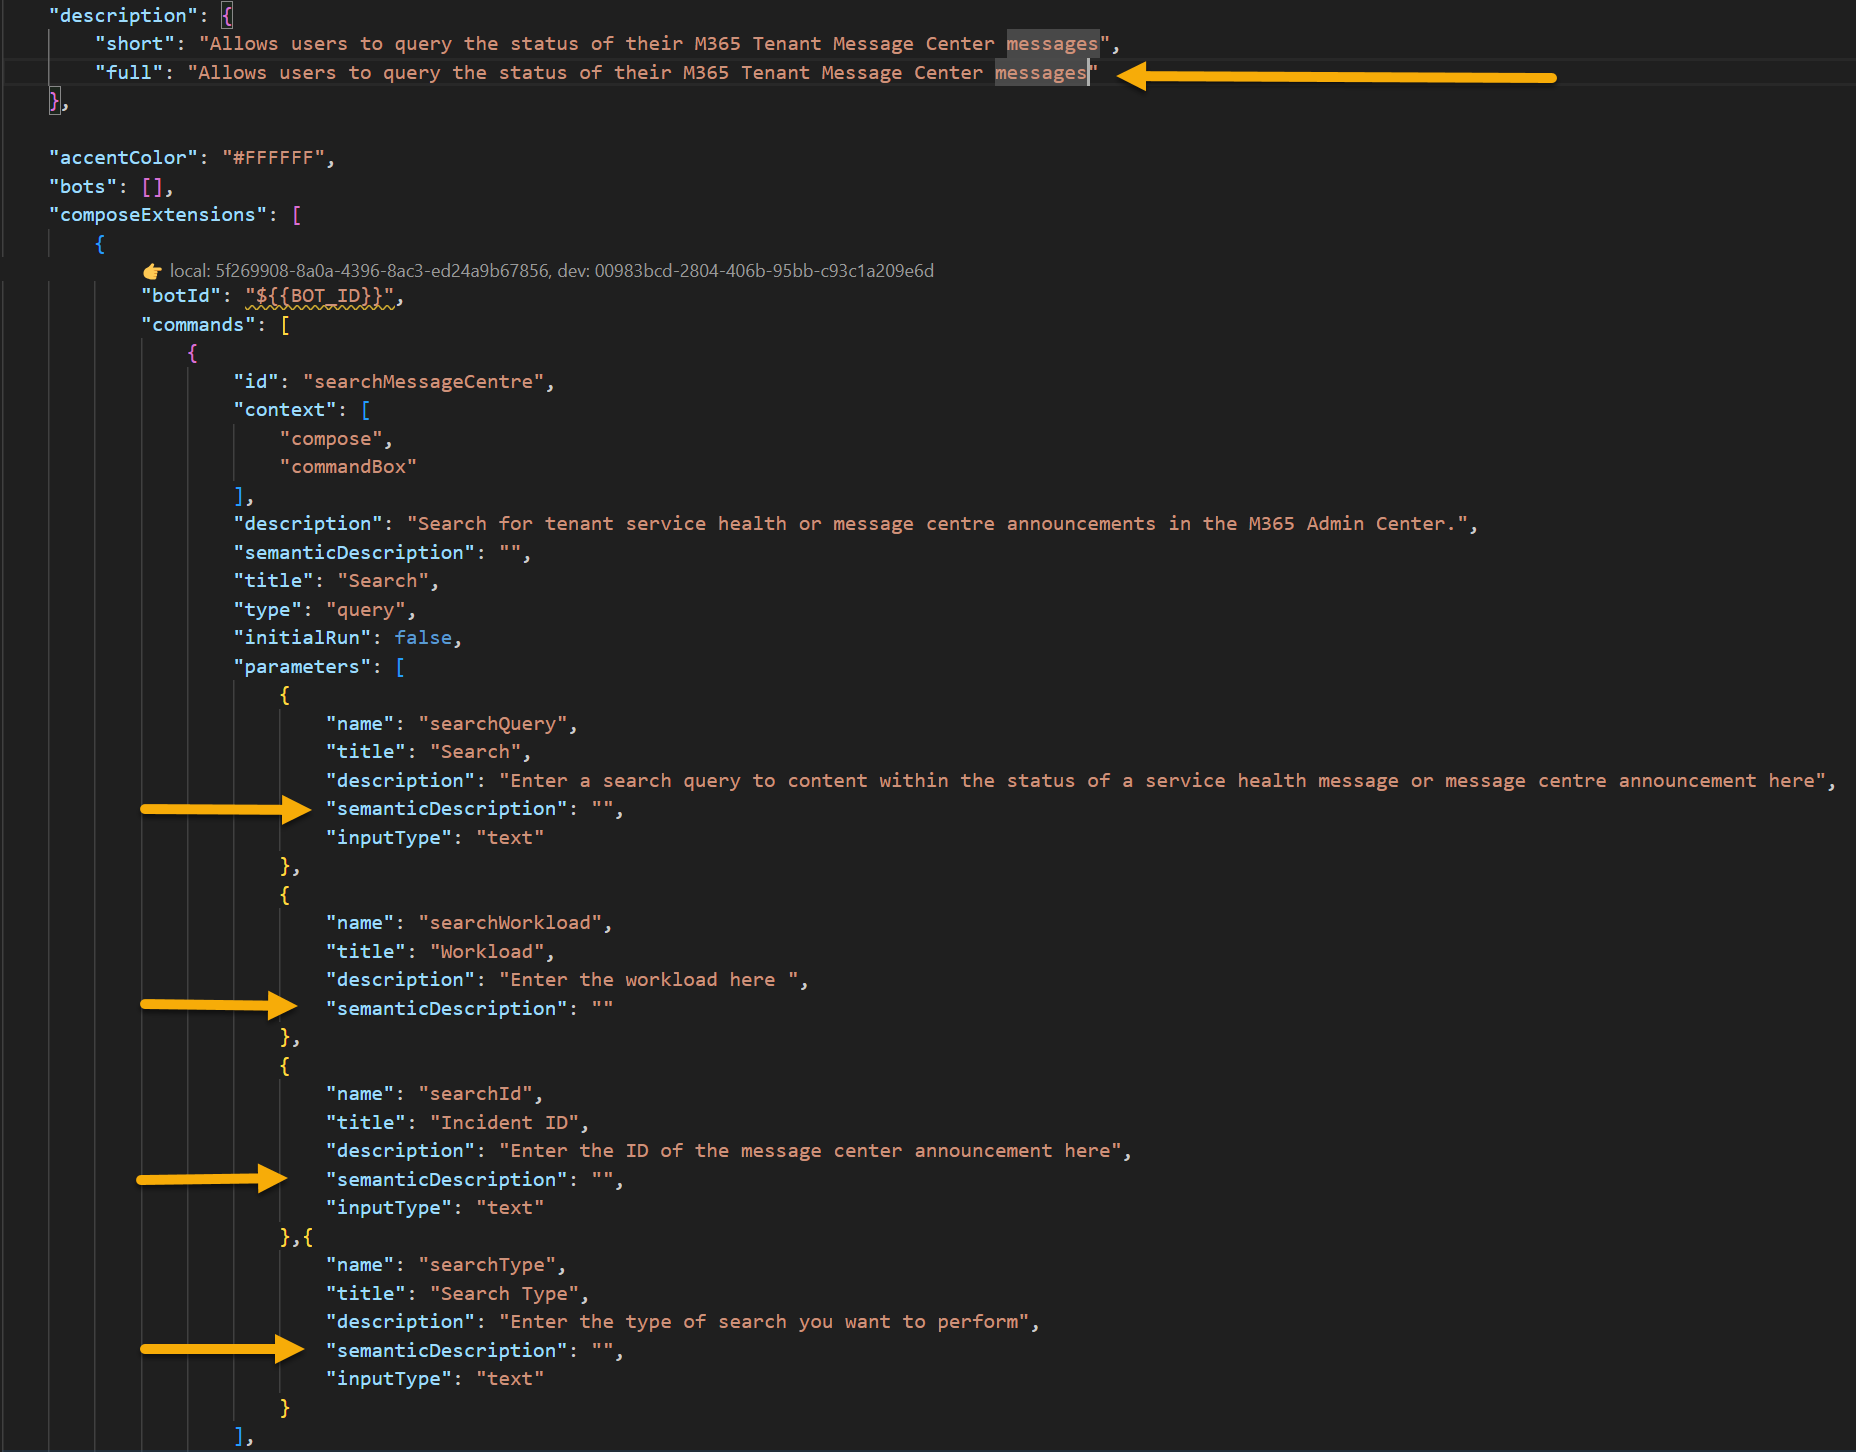Viewport: 1856px width, 1452px height.
Task: Select the searchMessageCentre id value
Action: (x=423, y=382)
